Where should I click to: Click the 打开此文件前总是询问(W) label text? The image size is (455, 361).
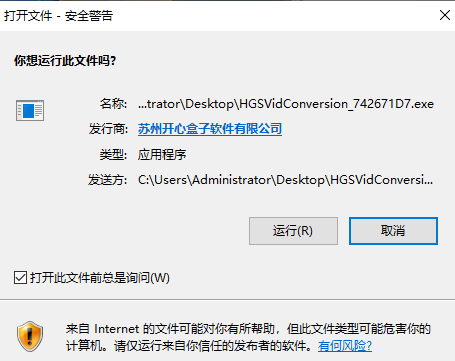tap(100, 277)
